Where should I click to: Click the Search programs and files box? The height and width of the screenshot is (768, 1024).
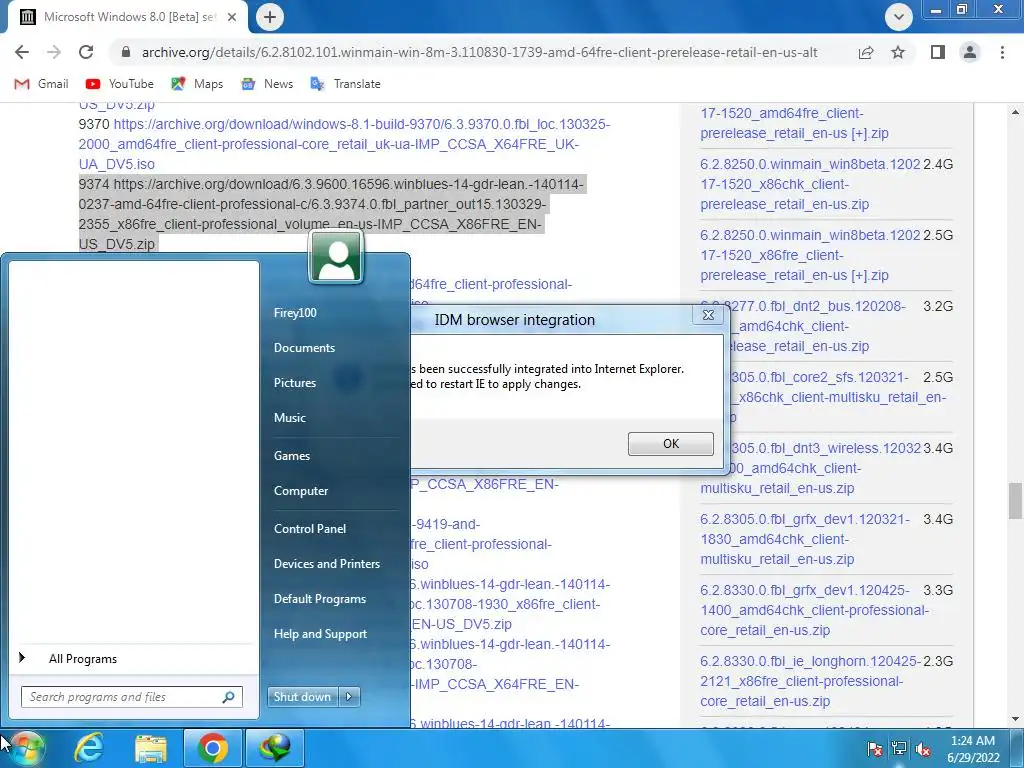(131, 697)
